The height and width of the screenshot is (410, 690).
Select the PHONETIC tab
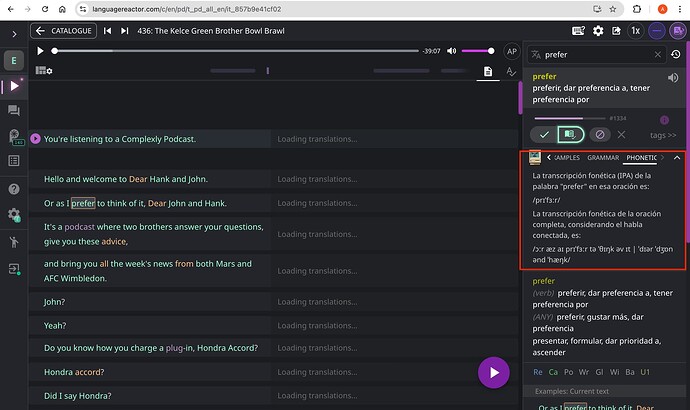point(643,158)
